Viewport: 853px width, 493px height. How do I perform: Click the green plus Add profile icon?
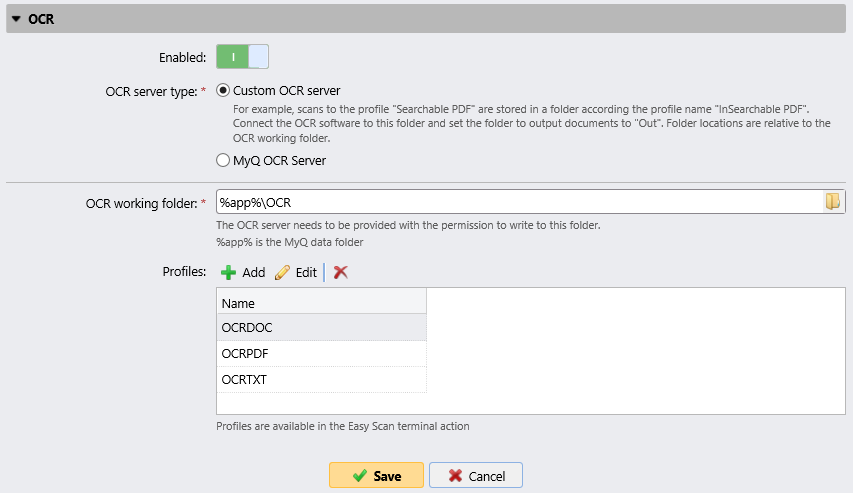[x=228, y=273]
